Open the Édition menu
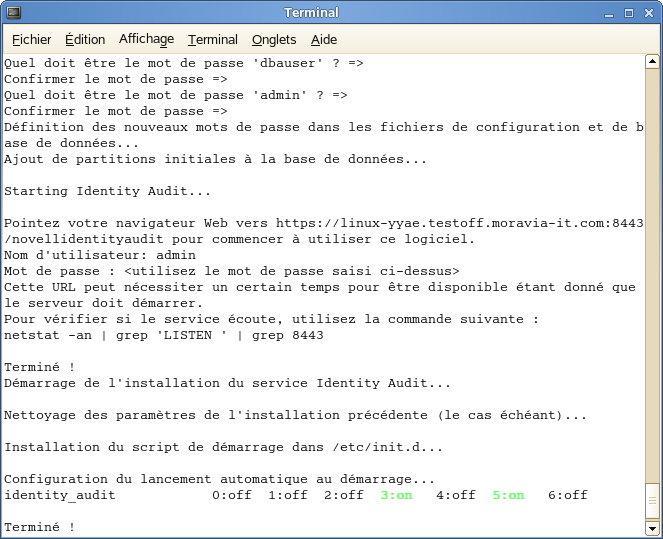The height and width of the screenshot is (539, 663). (85, 40)
